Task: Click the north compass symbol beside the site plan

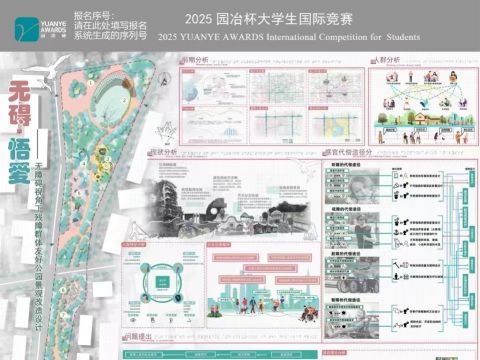Action: point(164,80)
